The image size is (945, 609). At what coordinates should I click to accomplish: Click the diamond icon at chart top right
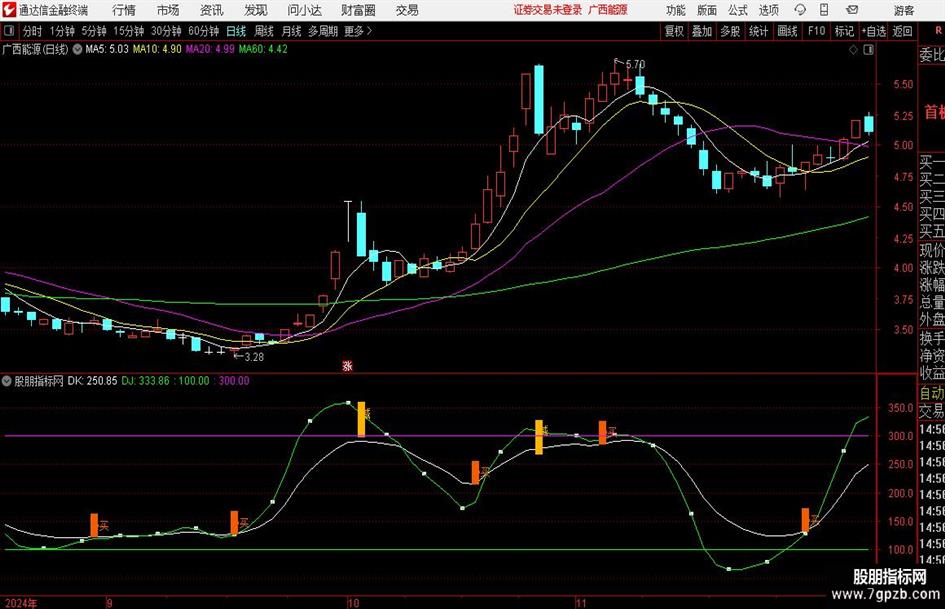pos(853,50)
